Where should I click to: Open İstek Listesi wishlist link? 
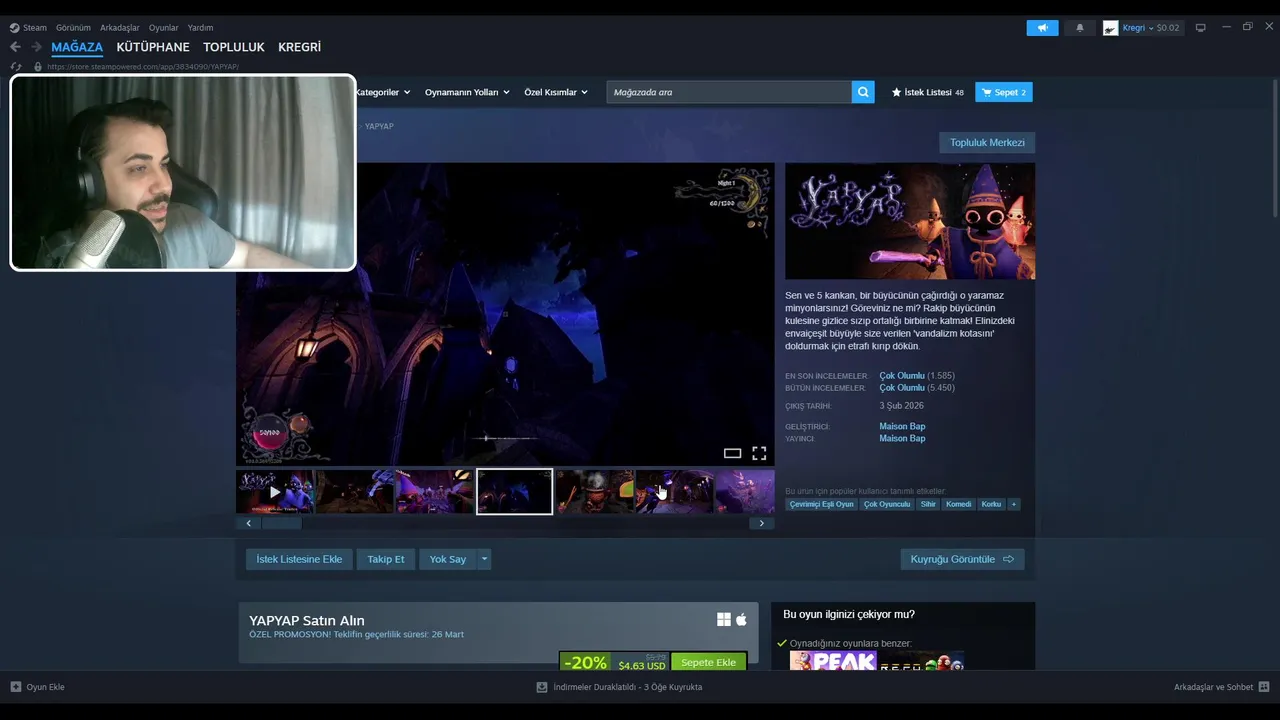928,92
